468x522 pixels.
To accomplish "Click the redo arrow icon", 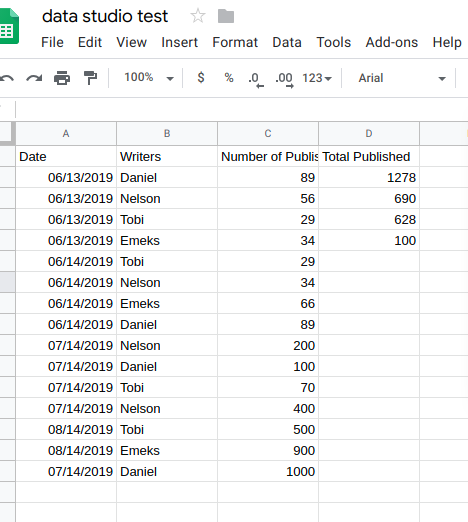I will (x=34, y=78).
